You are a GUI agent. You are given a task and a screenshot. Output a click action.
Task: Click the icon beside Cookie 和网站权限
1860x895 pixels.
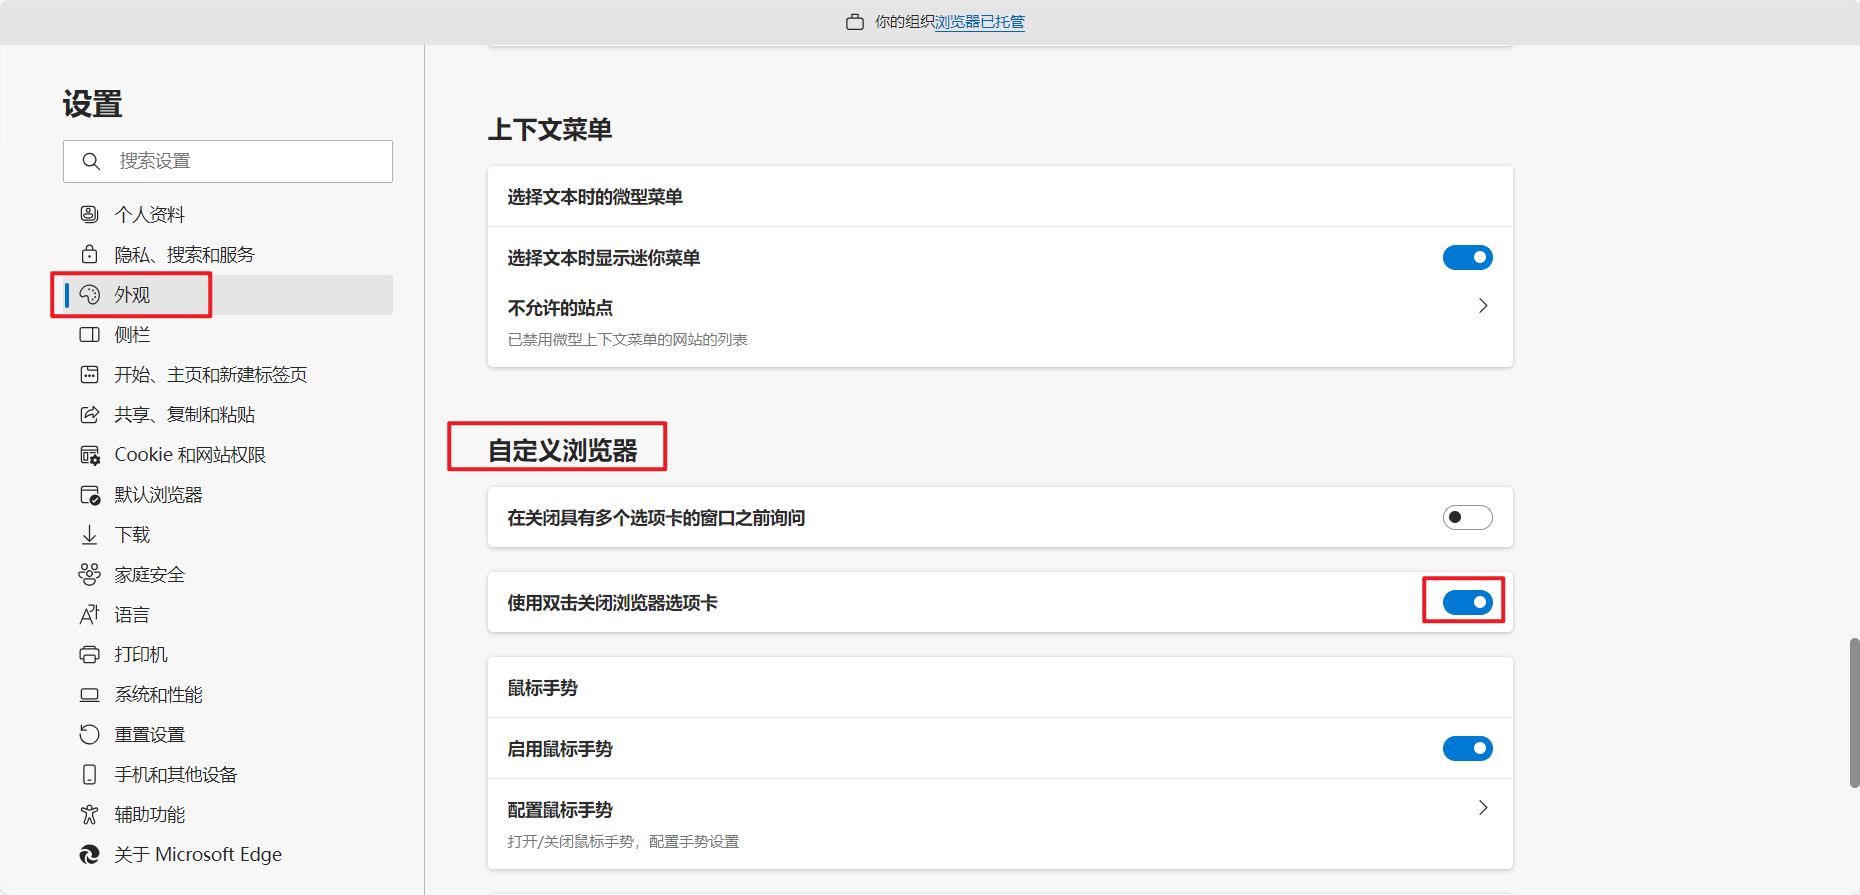(89, 455)
